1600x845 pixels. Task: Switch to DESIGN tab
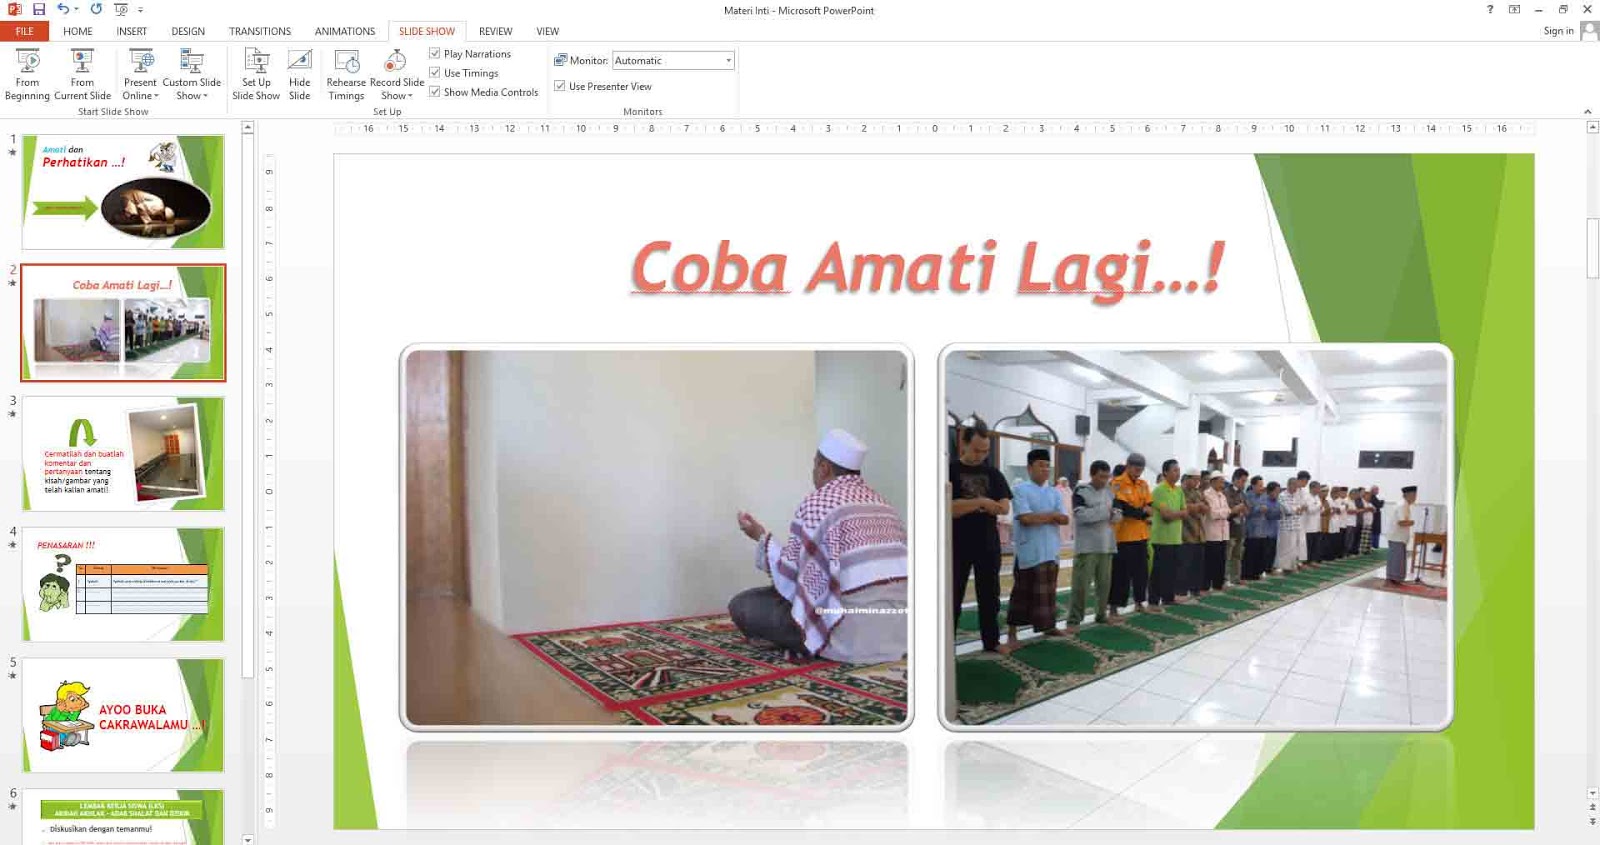(x=188, y=31)
